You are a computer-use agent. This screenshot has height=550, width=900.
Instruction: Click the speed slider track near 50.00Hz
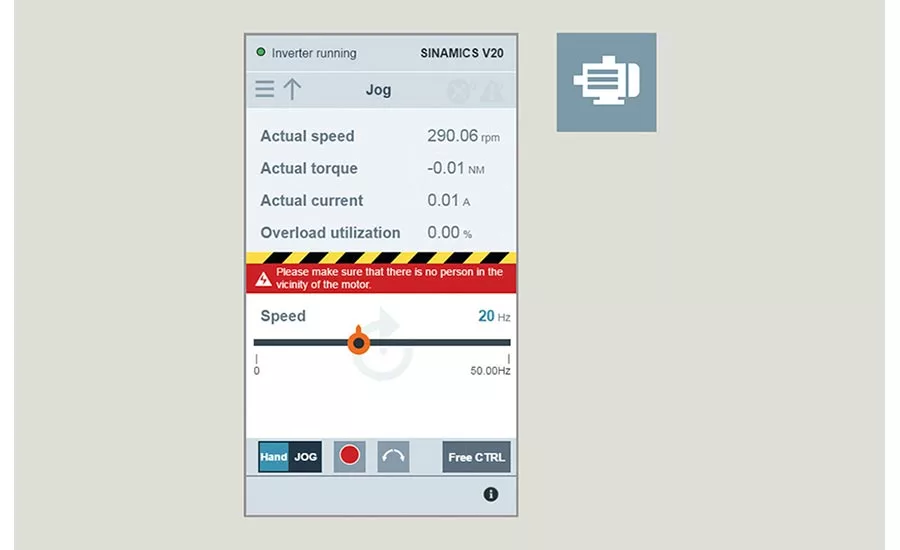coord(500,342)
